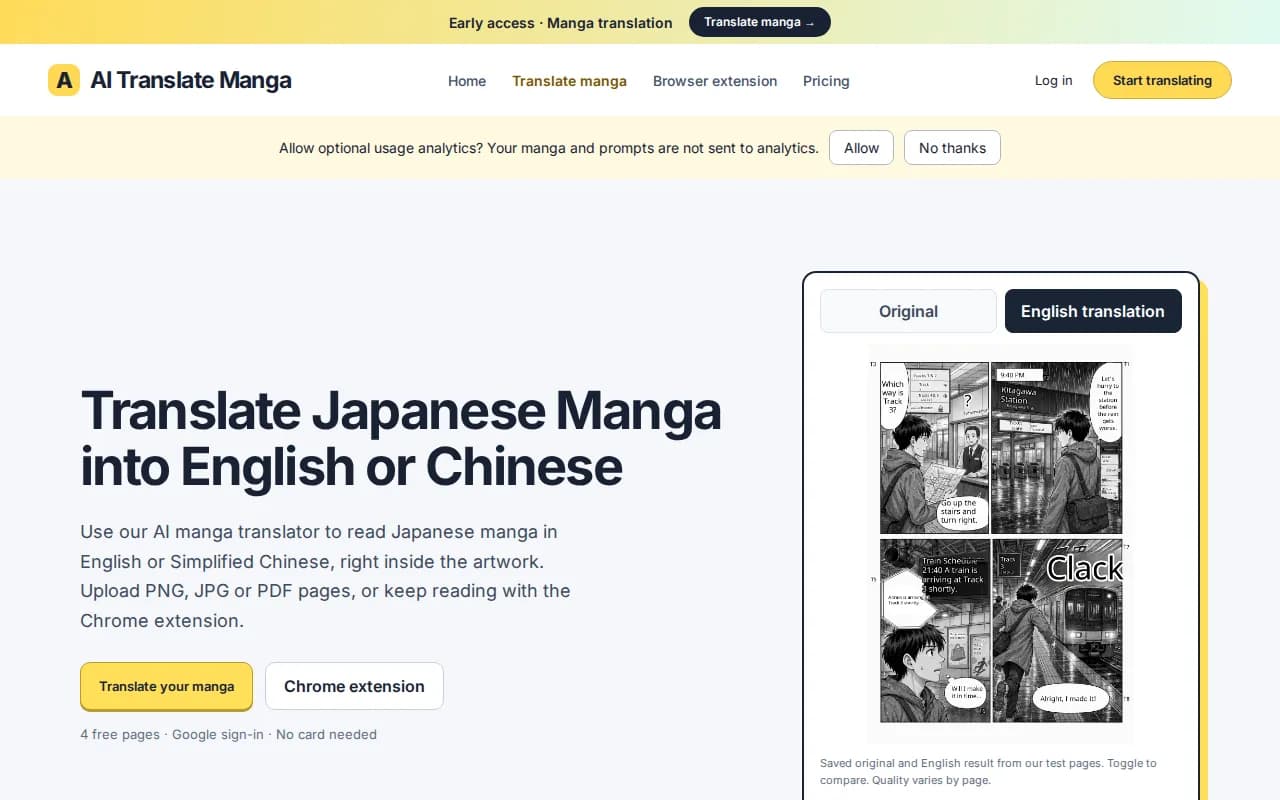Click the Translate your manga button

click(x=166, y=686)
